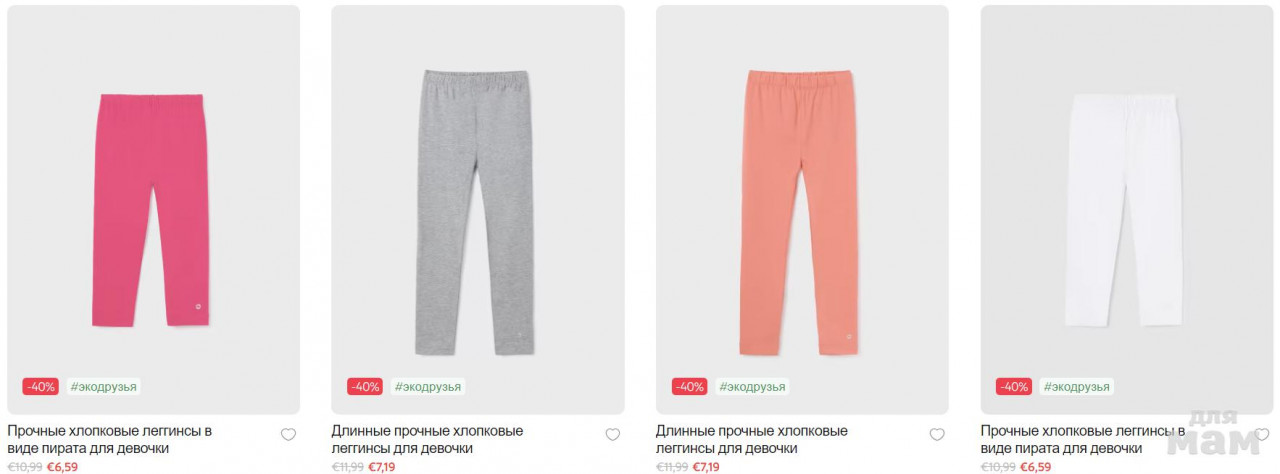Viewport: 1280px width, 474px height.
Task: Select the -40% label on white leggings
Action: click(x=1014, y=387)
